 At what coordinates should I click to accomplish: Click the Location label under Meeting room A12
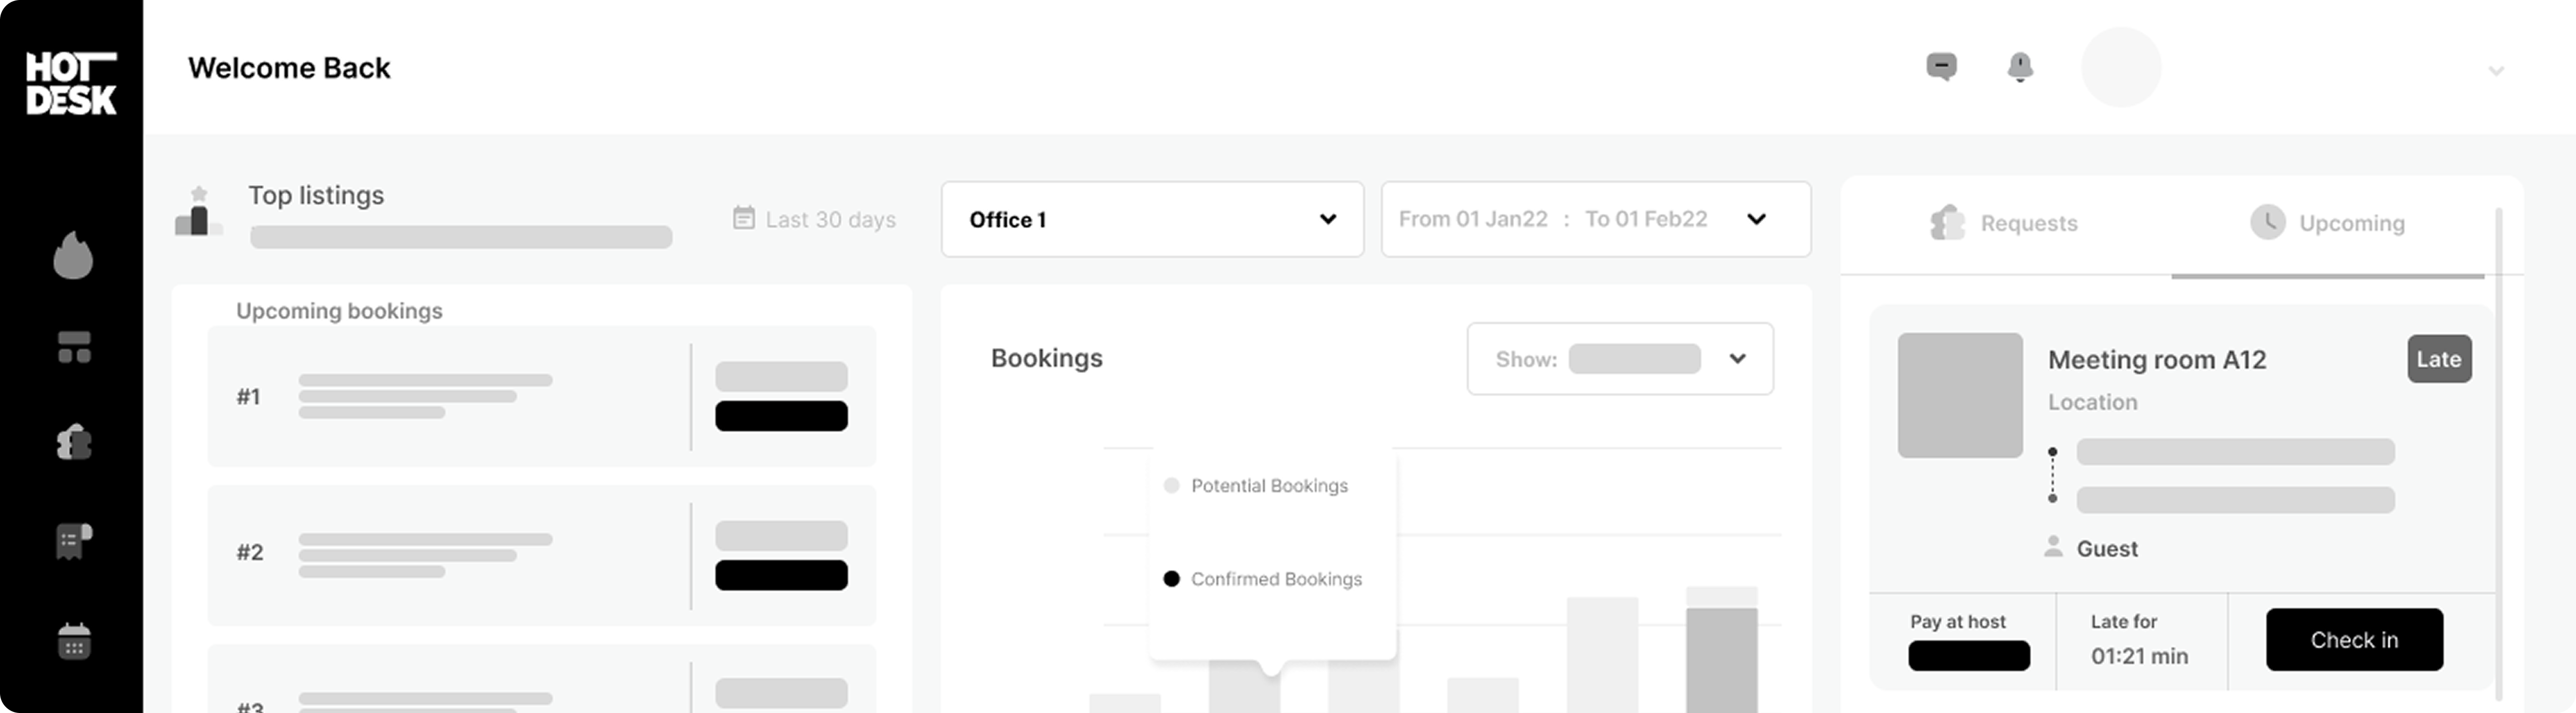tap(2092, 402)
